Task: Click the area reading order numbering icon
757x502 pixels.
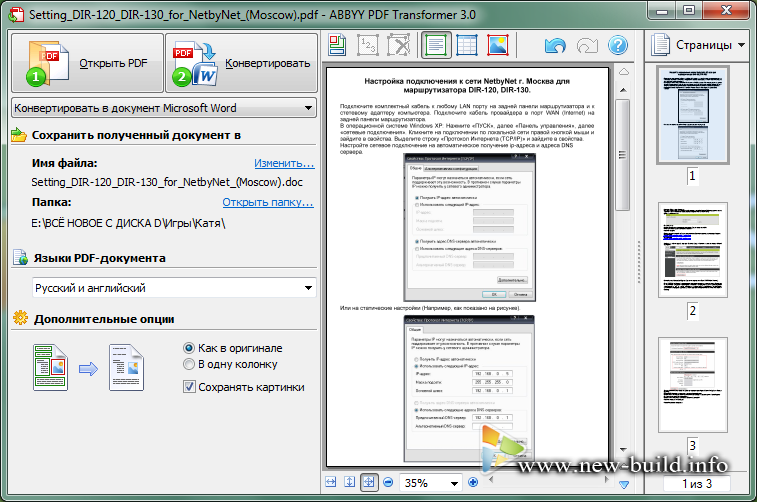Action: tap(368, 45)
